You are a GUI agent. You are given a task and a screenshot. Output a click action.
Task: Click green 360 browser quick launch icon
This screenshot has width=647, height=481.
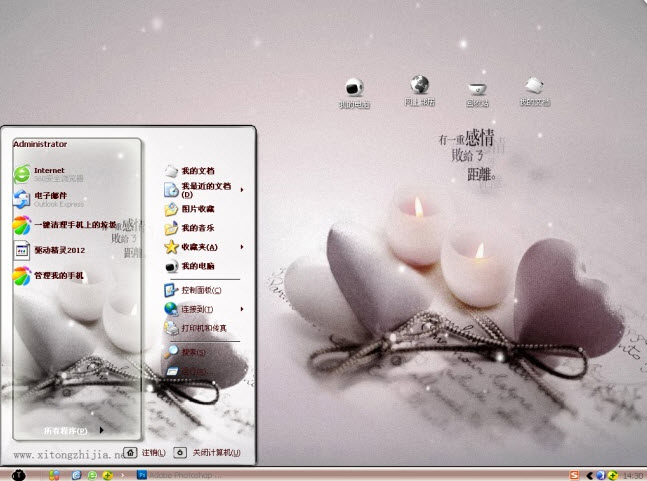(x=92, y=475)
